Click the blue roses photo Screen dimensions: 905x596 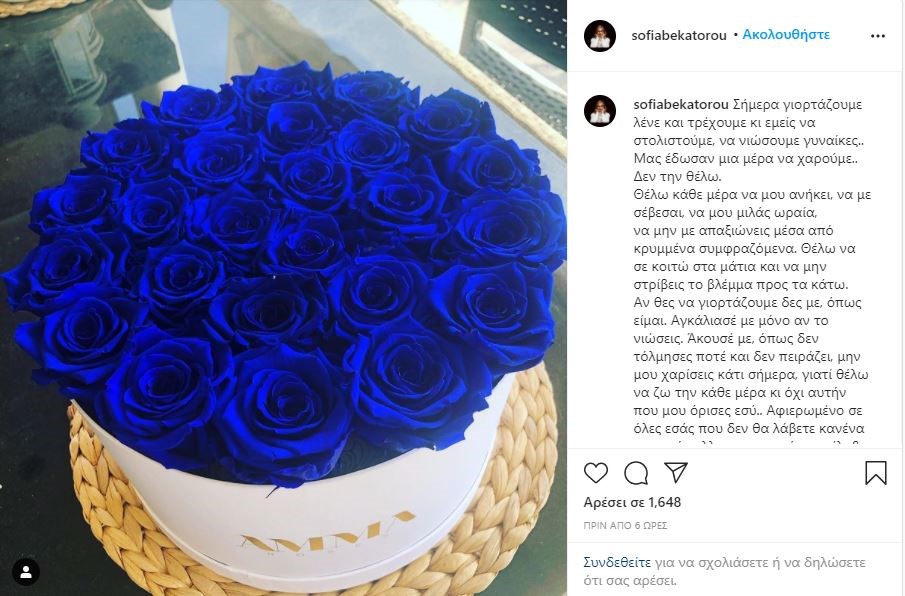tap(283, 298)
